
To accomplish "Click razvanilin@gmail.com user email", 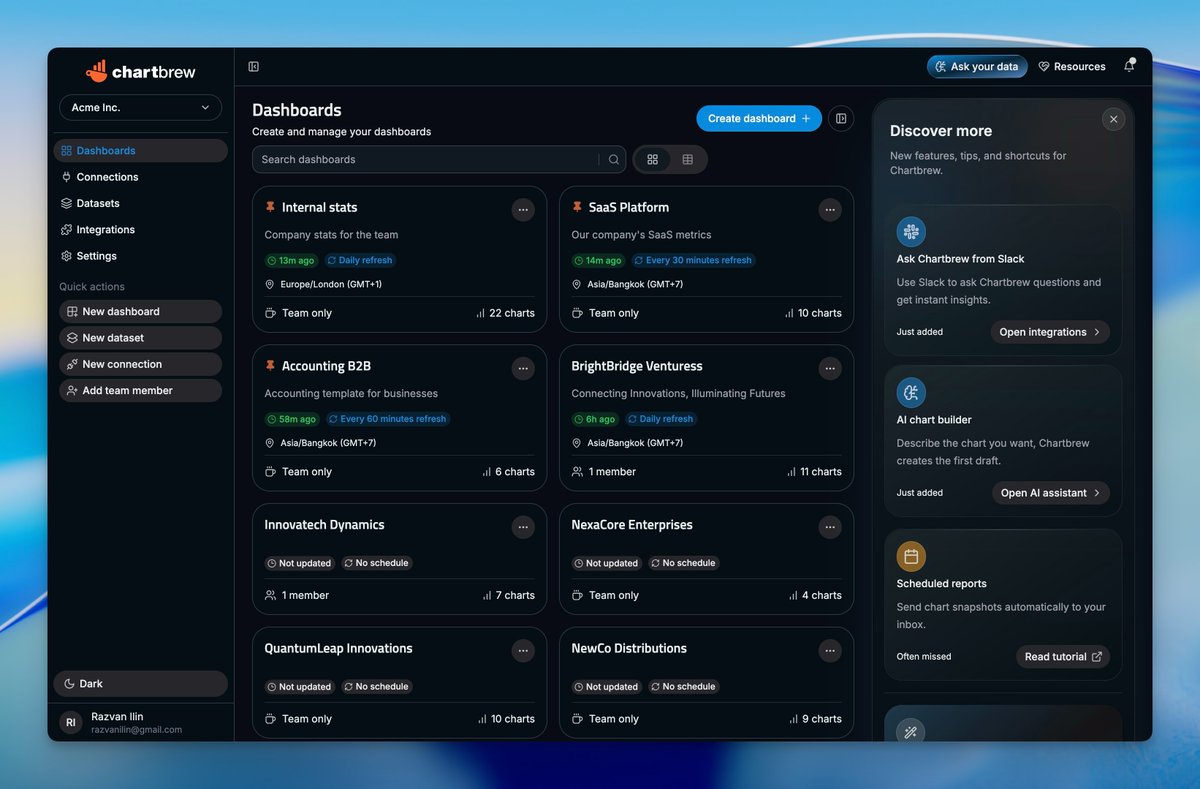I will pyautogui.click(x=136, y=730).
